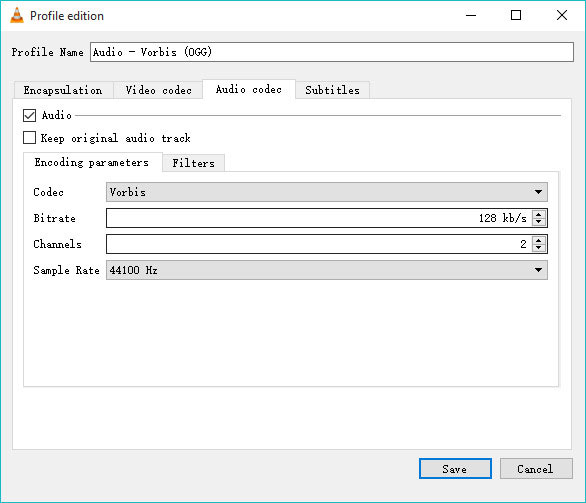Decrease channels with the down stepper arrow
The height and width of the screenshot is (503, 586).
click(x=539, y=248)
